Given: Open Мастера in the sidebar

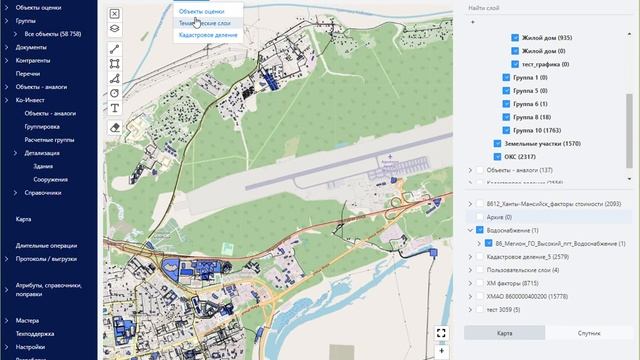Looking at the screenshot, I should (x=27, y=320).
